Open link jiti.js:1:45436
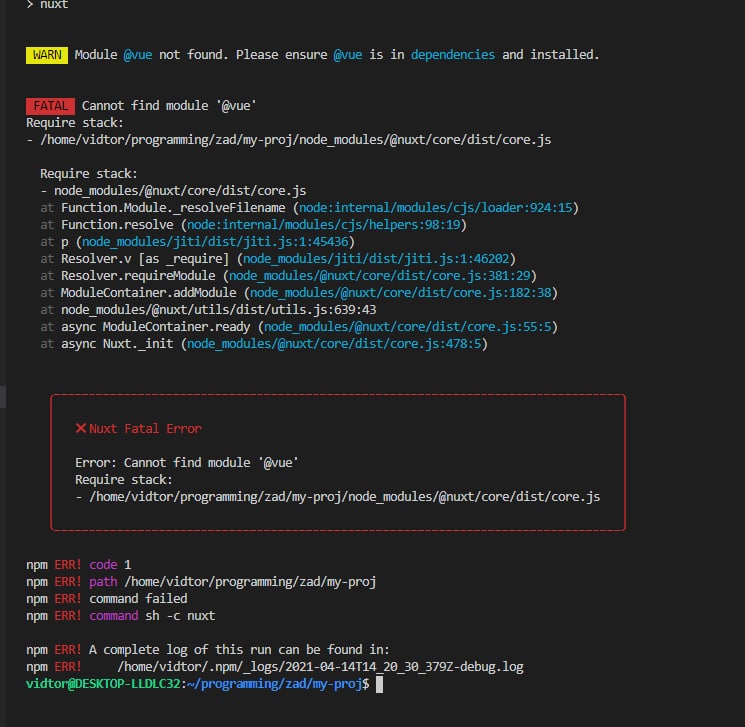The height and width of the screenshot is (727, 745). [215, 242]
